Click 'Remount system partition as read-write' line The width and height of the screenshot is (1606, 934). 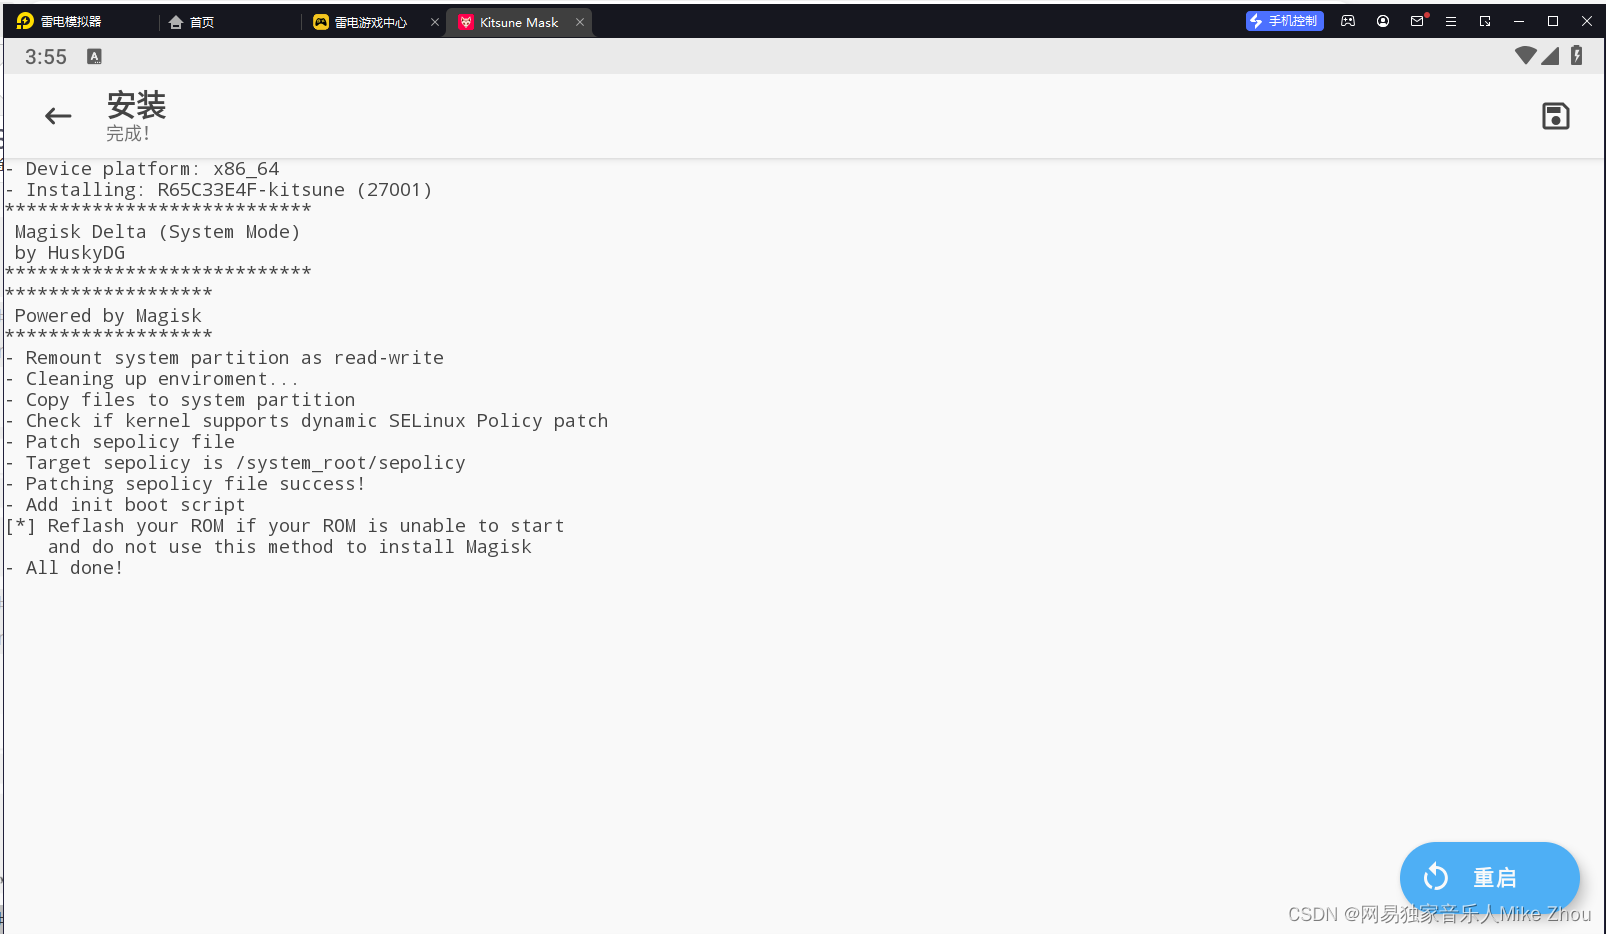click(x=224, y=358)
